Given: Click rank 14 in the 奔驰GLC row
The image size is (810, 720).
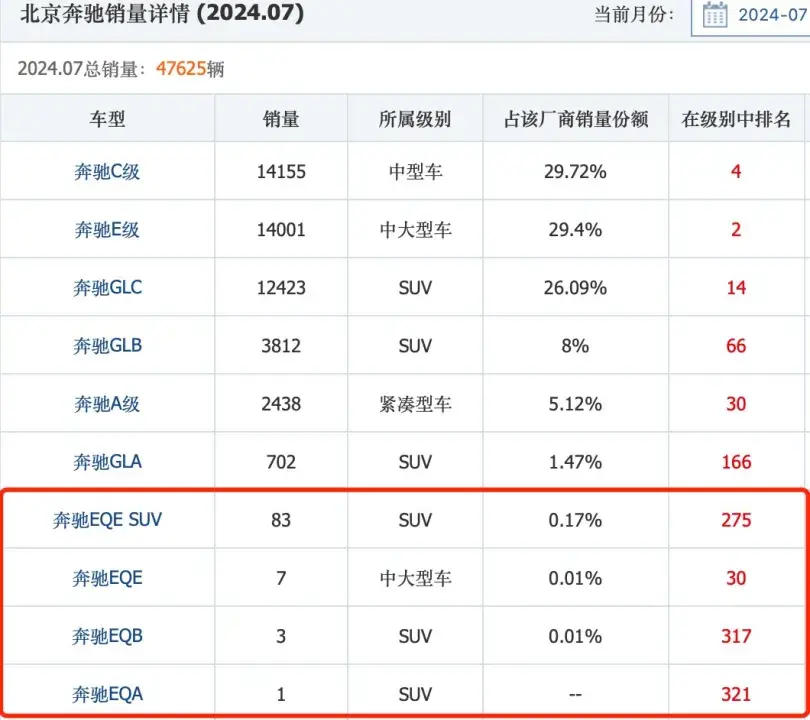Looking at the screenshot, I should click(736, 288).
